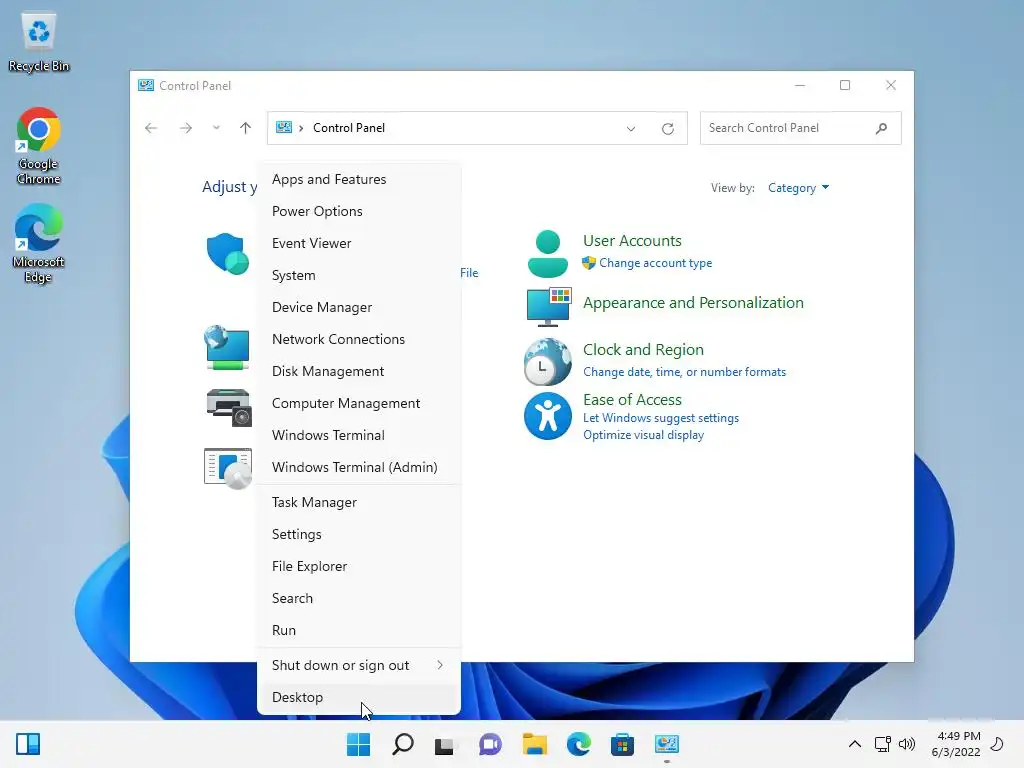The height and width of the screenshot is (768, 1024).
Task: Click the Control Panel back arrow
Action: 151,128
